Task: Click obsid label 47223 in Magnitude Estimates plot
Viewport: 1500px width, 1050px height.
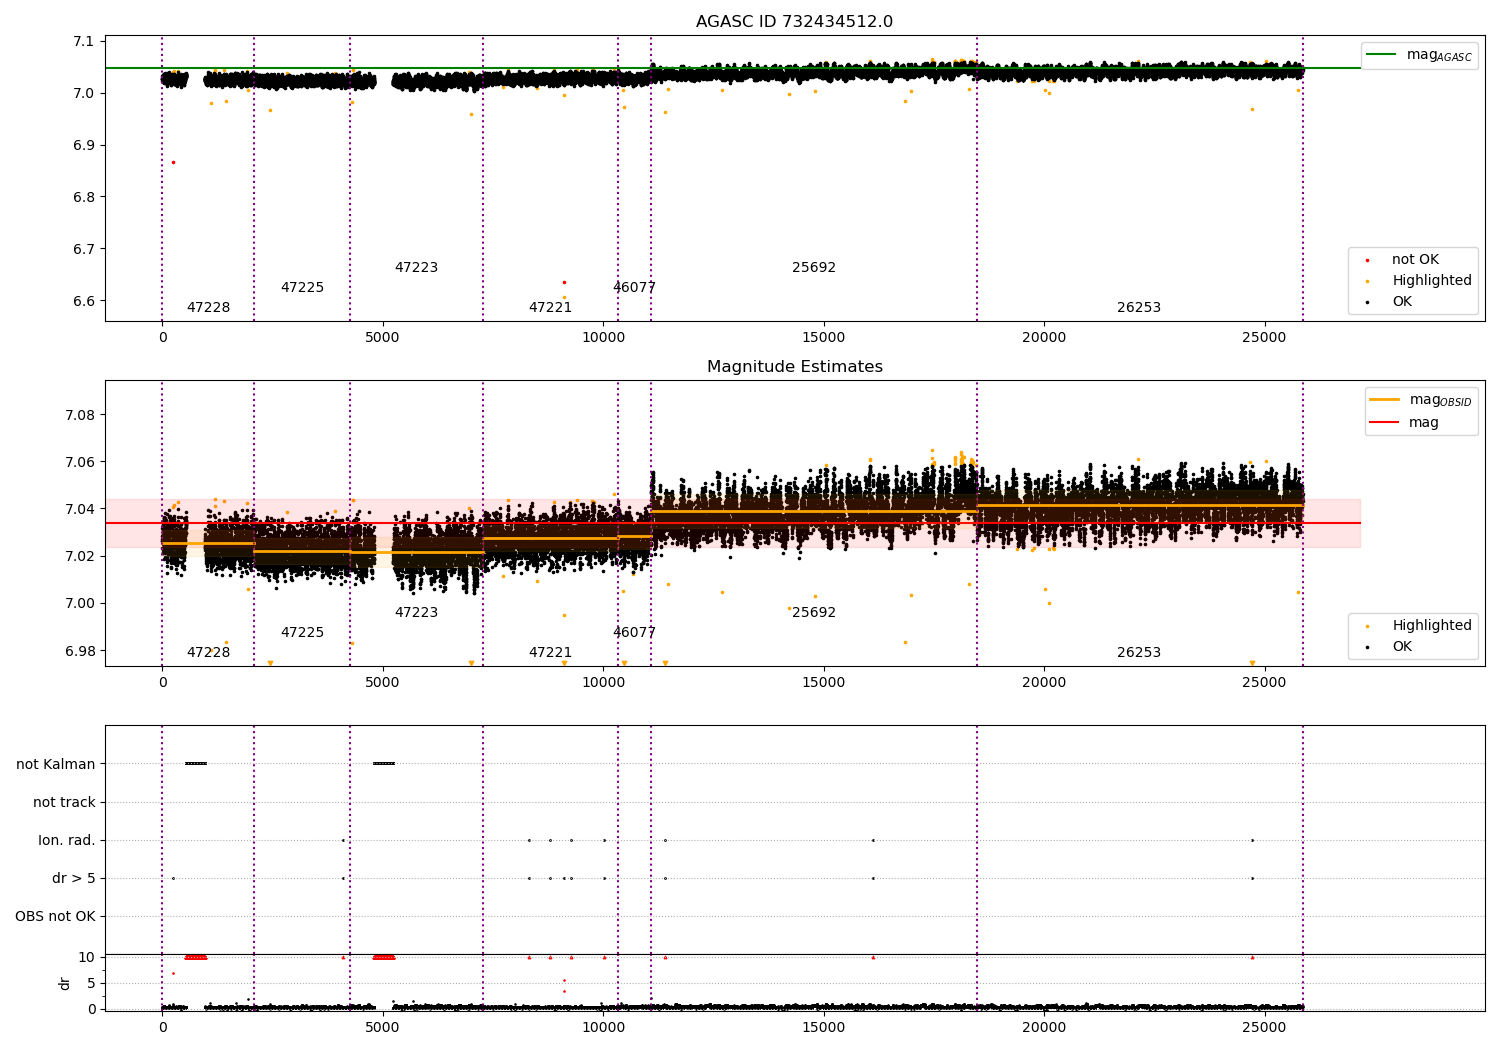Action: click(x=416, y=613)
